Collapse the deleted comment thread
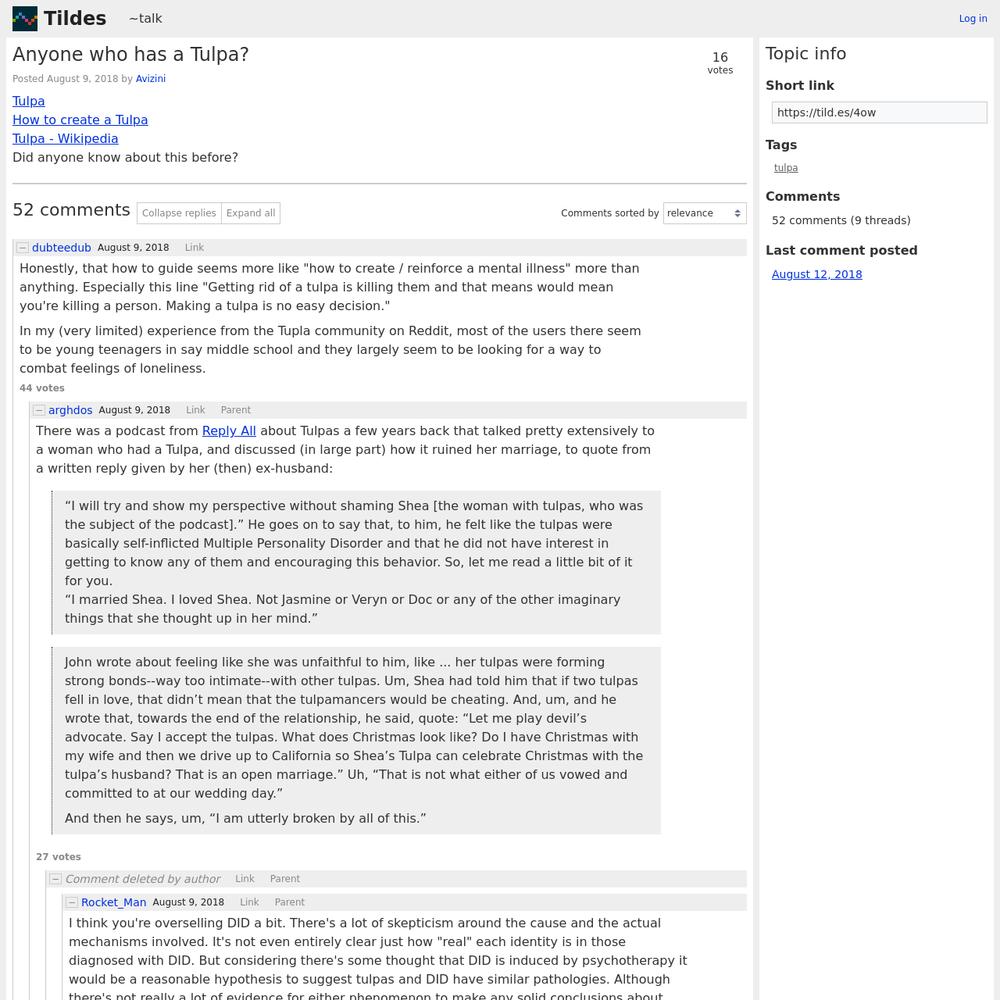Screen dimensions: 1000x1000 tap(55, 879)
